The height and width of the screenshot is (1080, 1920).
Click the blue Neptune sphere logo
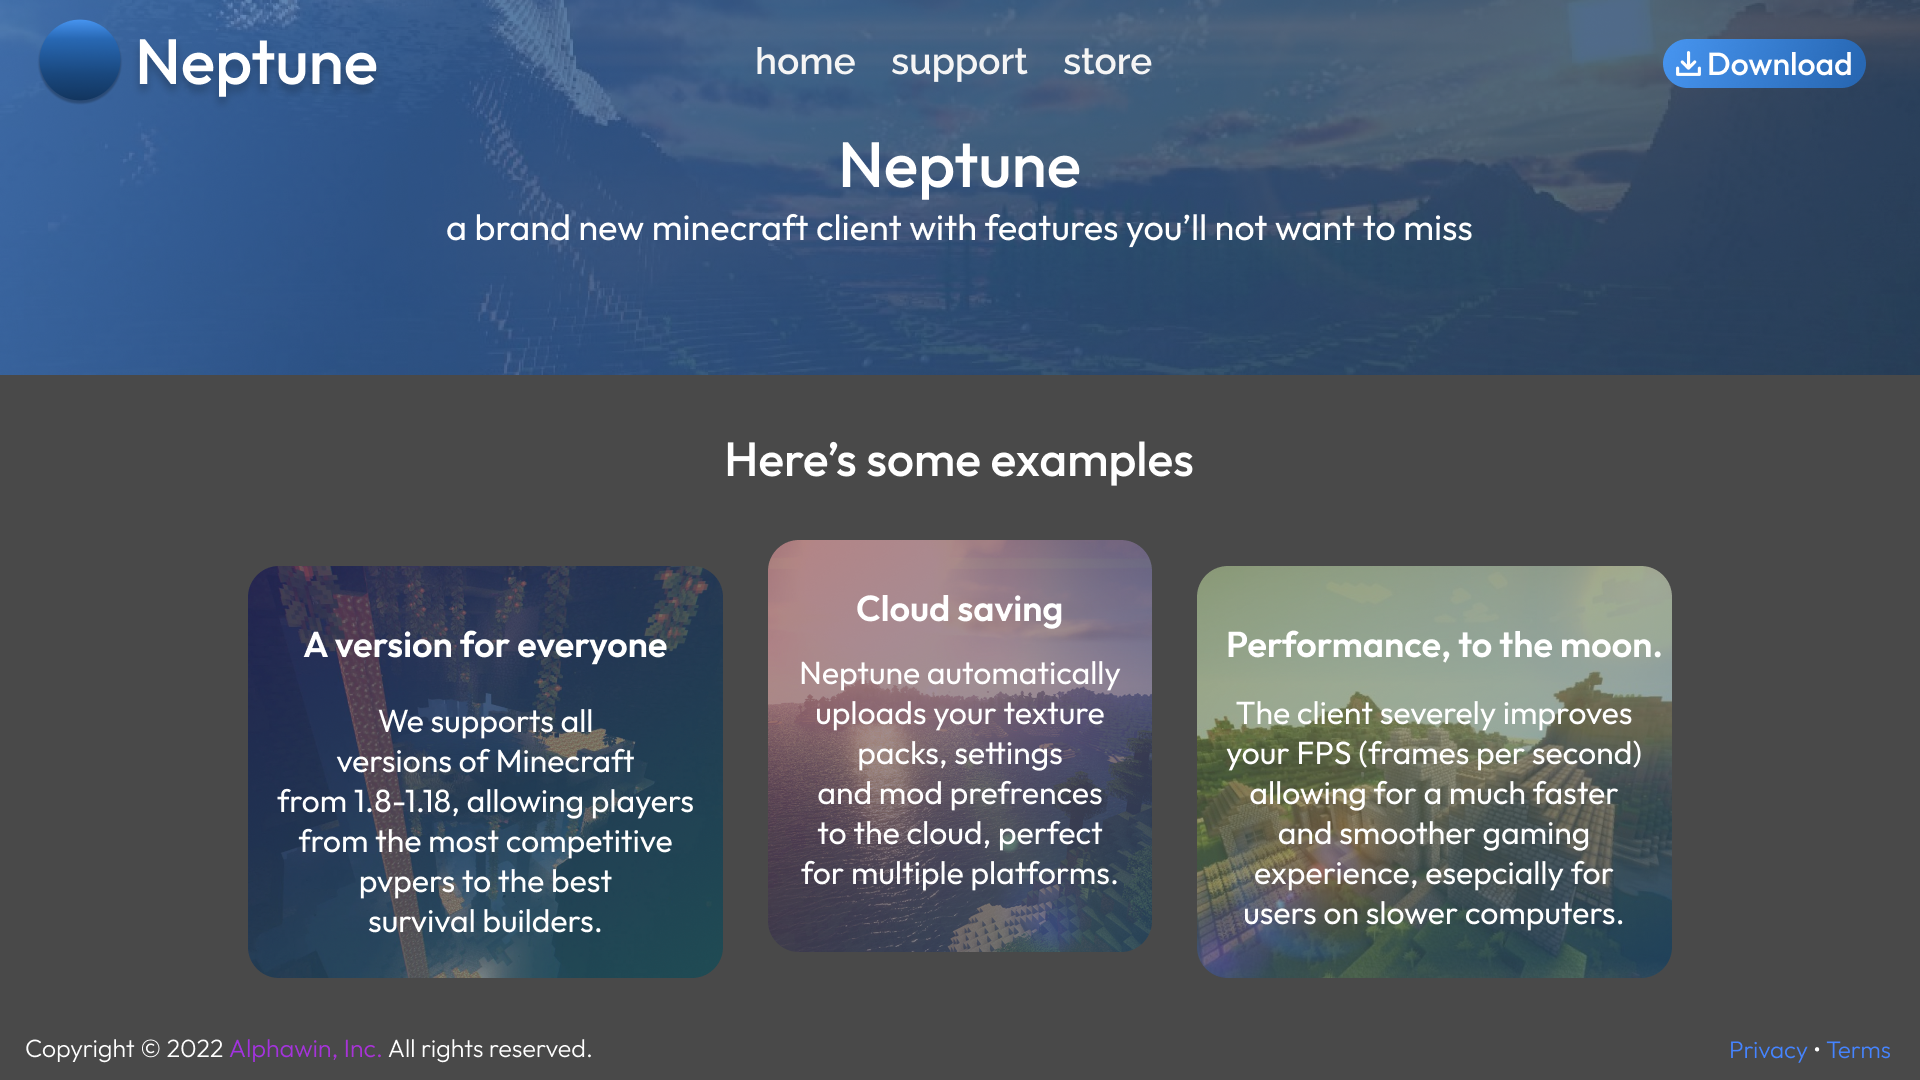coord(79,62)
